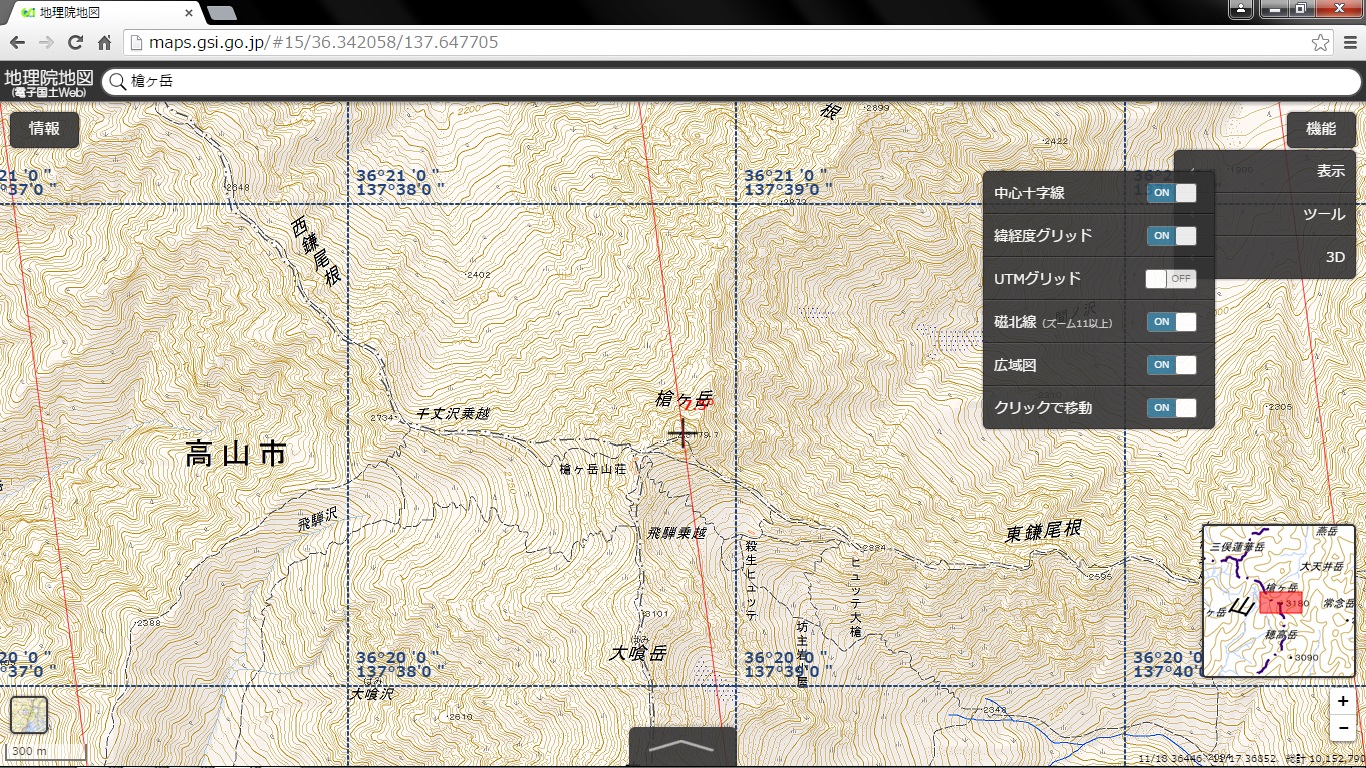Bookmark this page with the star icon
This screenshot has height=768, width=1366.
(1320, 42)
